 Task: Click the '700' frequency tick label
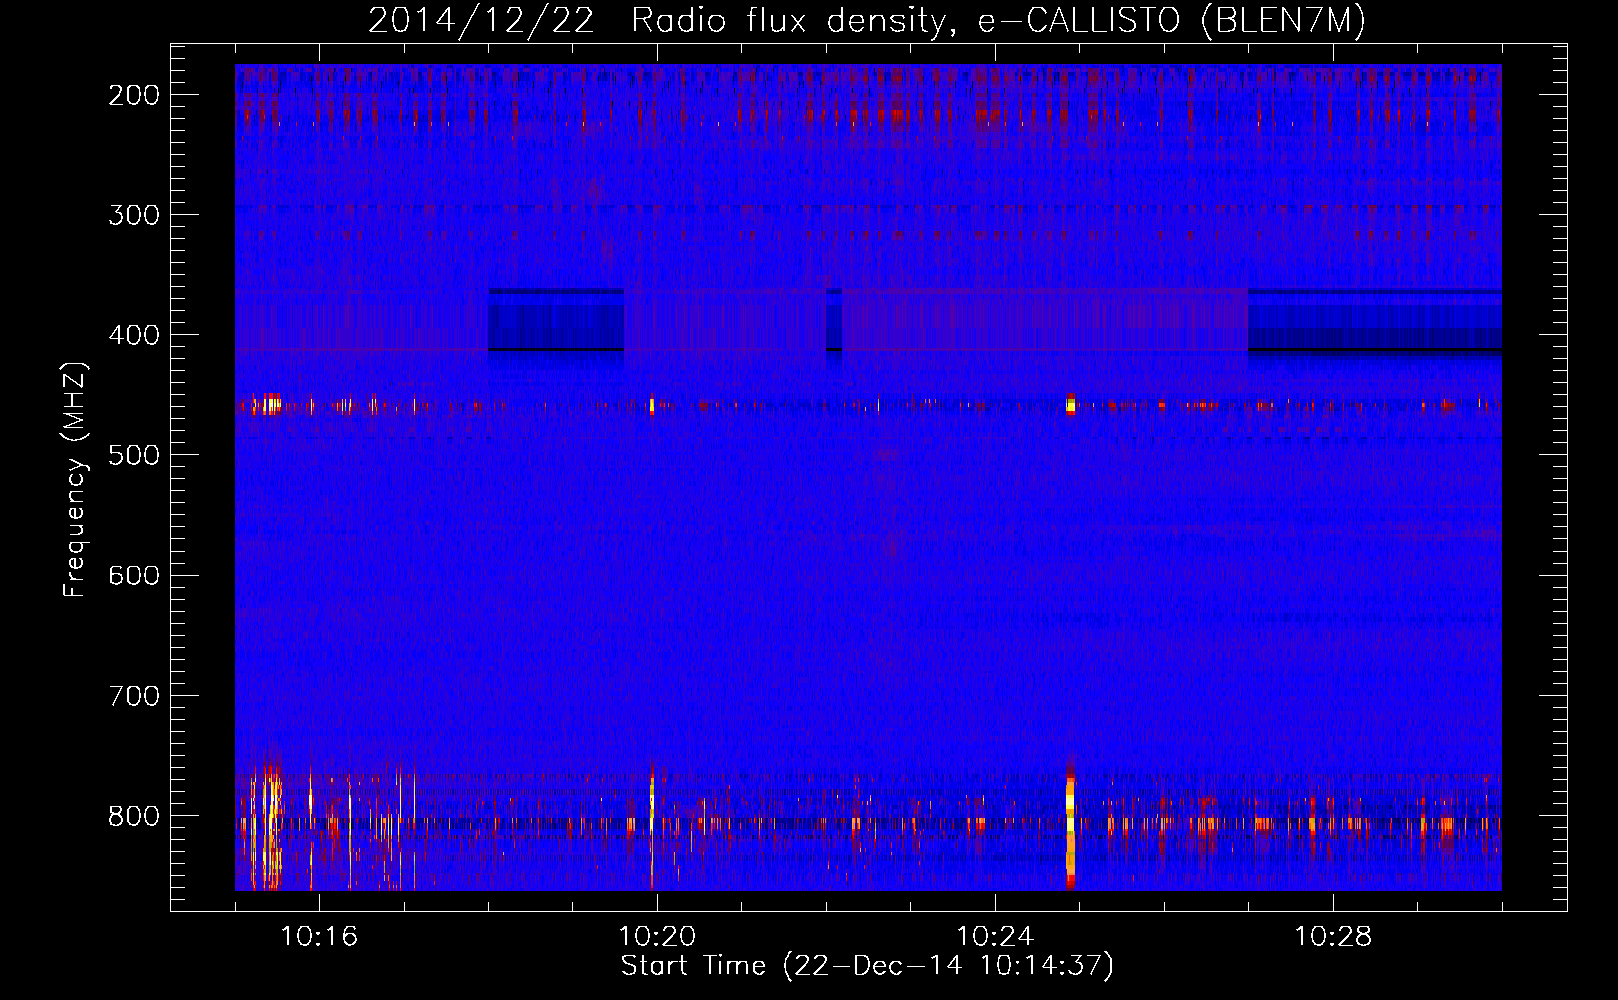[x=133, y=695]
